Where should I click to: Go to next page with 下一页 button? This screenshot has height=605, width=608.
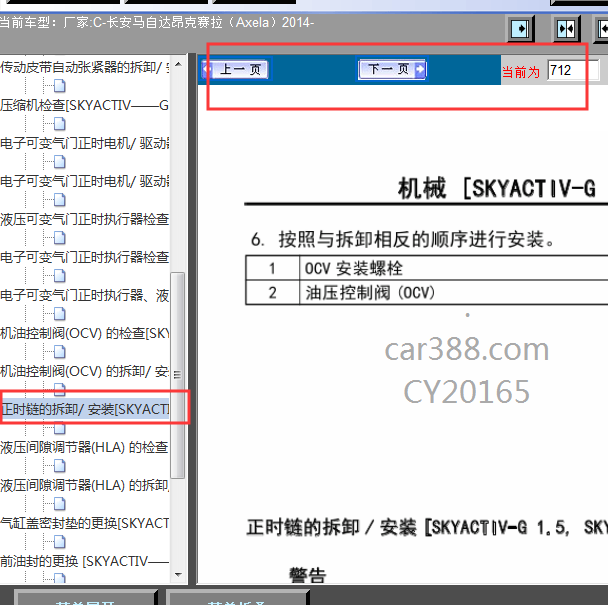392,69
